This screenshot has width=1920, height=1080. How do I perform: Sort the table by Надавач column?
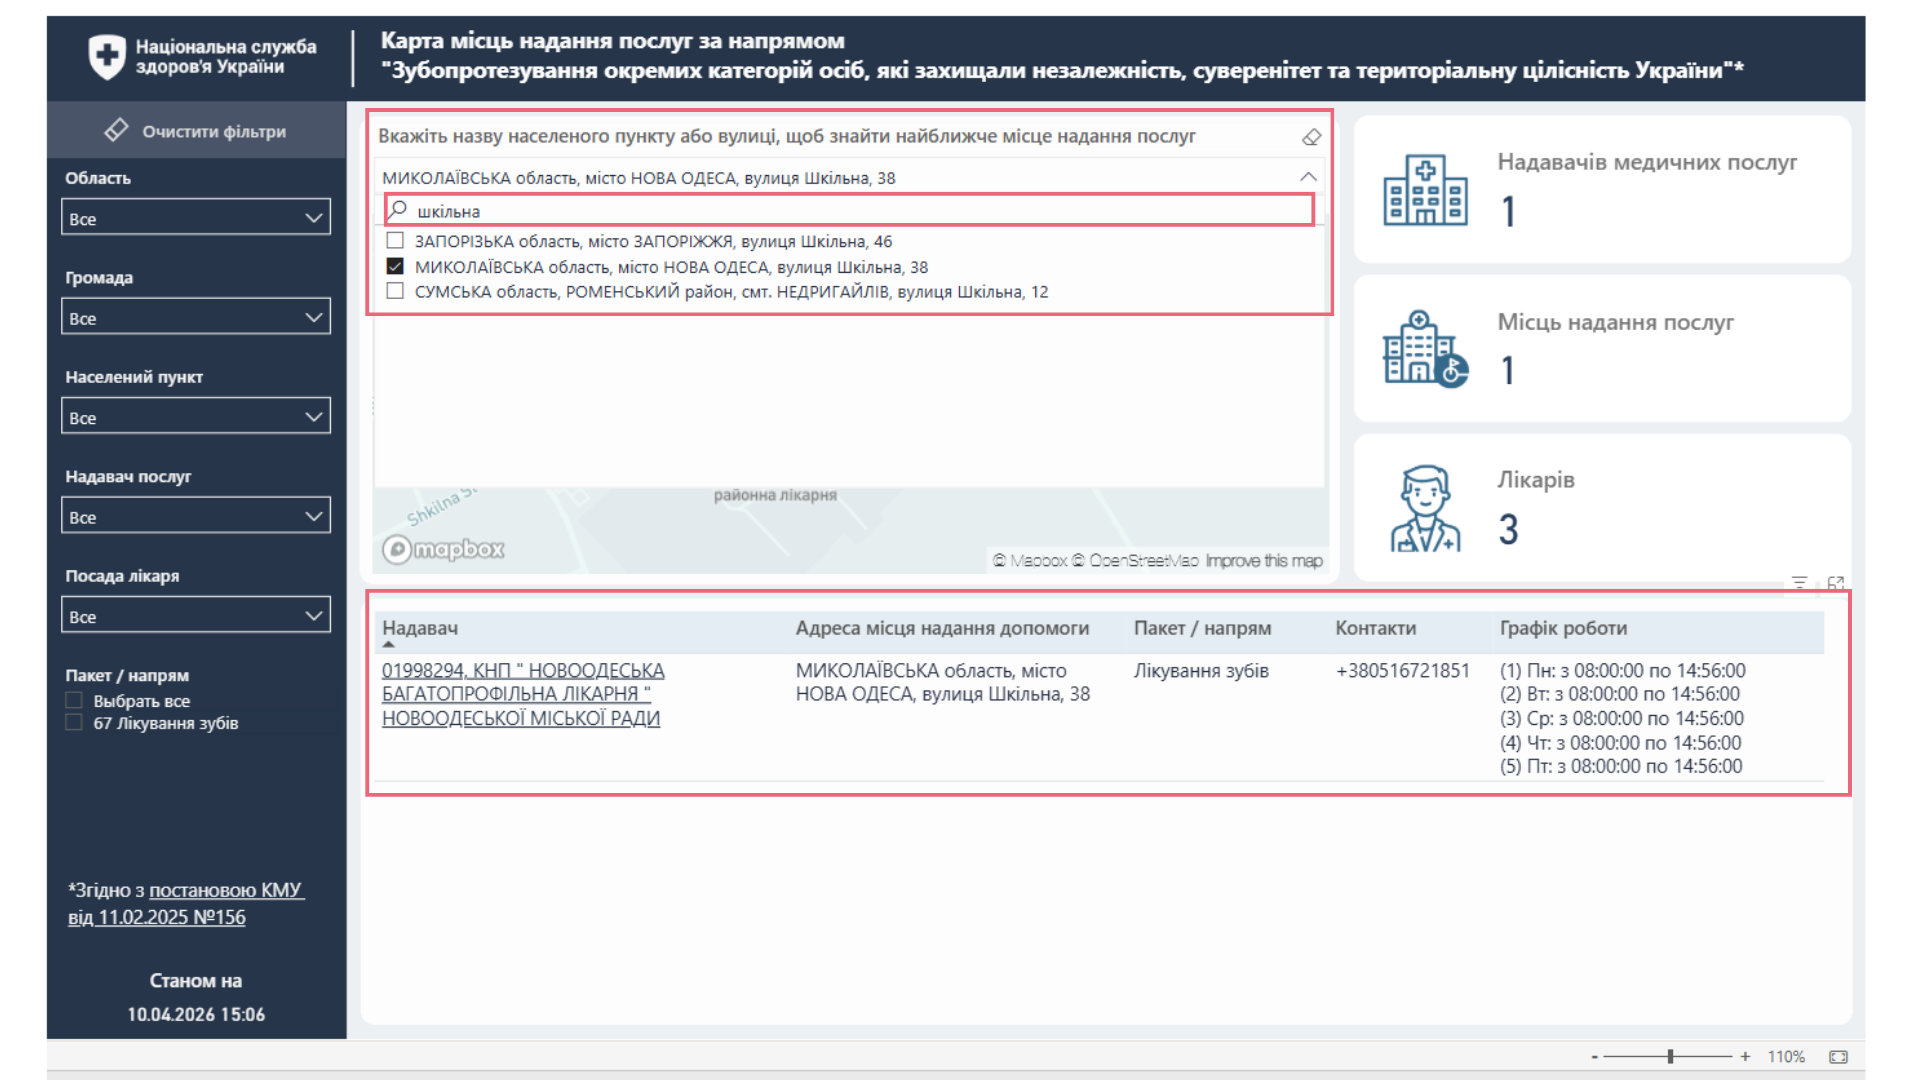(420, 628)
